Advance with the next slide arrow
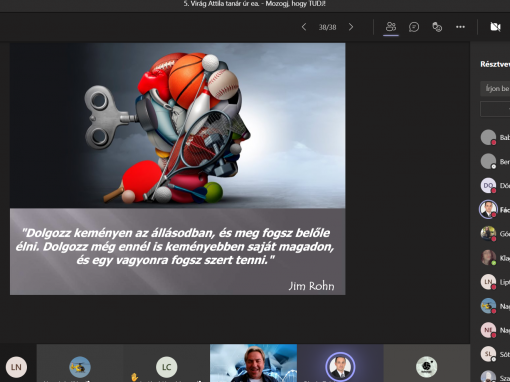 351,27
